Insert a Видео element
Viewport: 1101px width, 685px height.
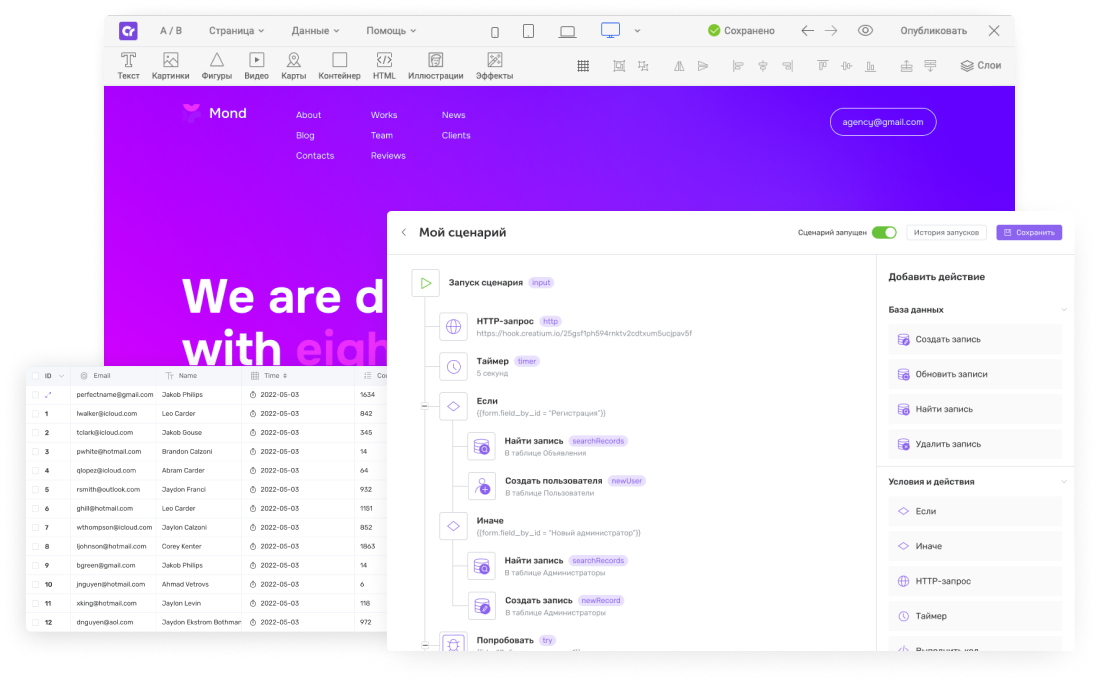click(256, 66)
